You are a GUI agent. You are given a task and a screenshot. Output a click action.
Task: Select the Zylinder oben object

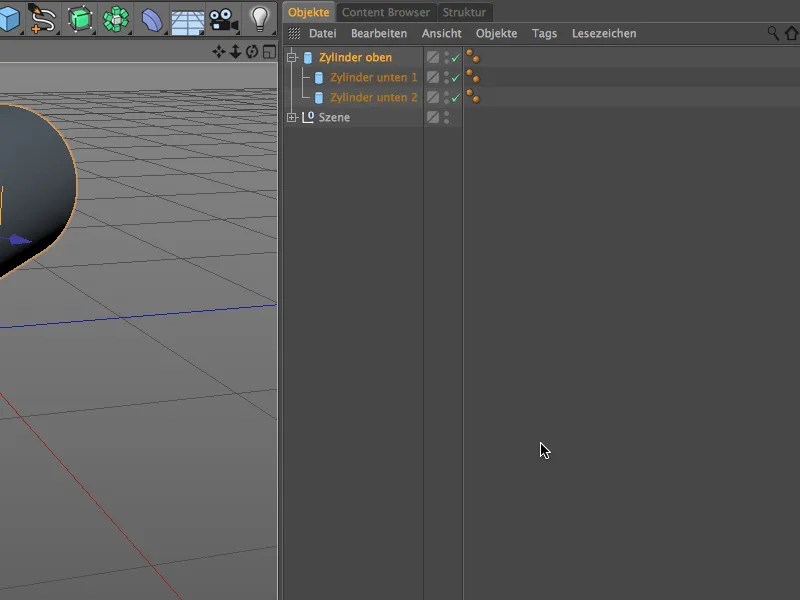click(356, 58)
